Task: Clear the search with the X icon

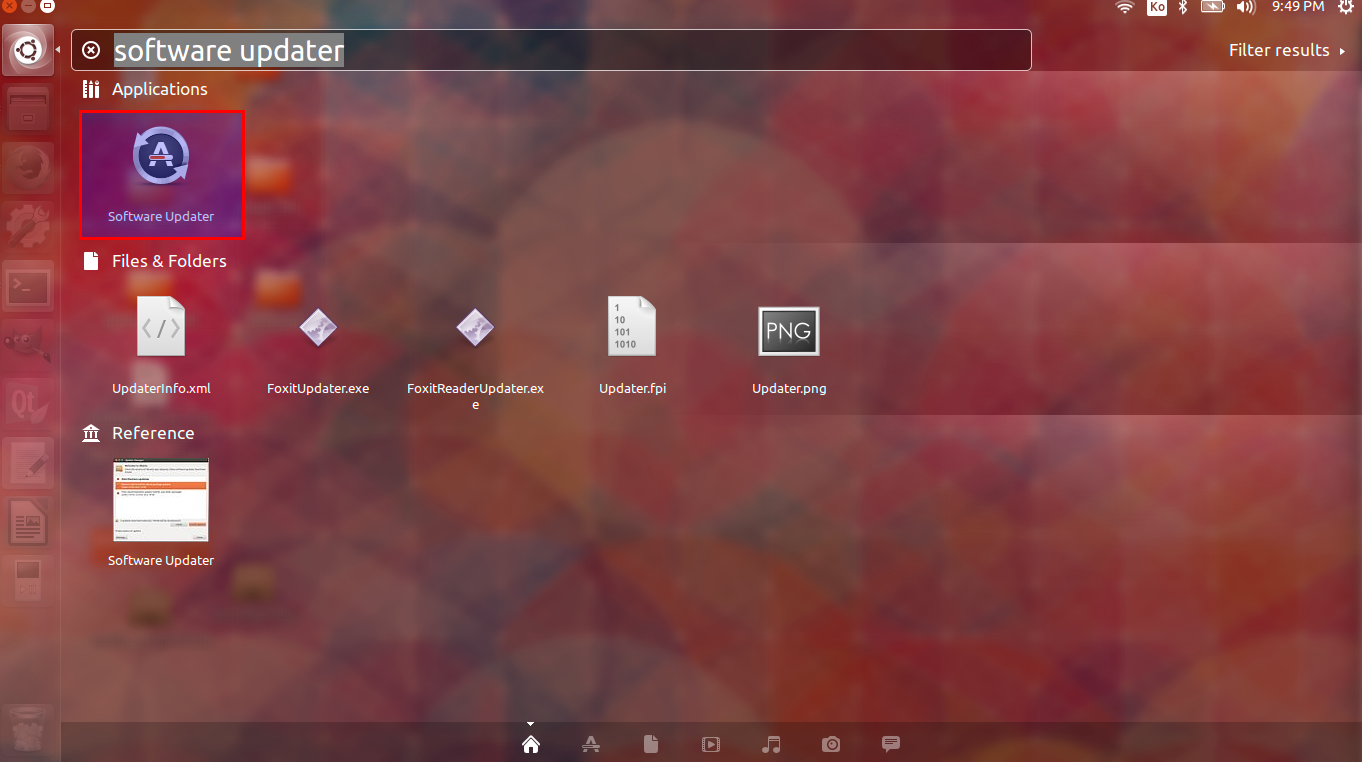Action: pos(91,50)
